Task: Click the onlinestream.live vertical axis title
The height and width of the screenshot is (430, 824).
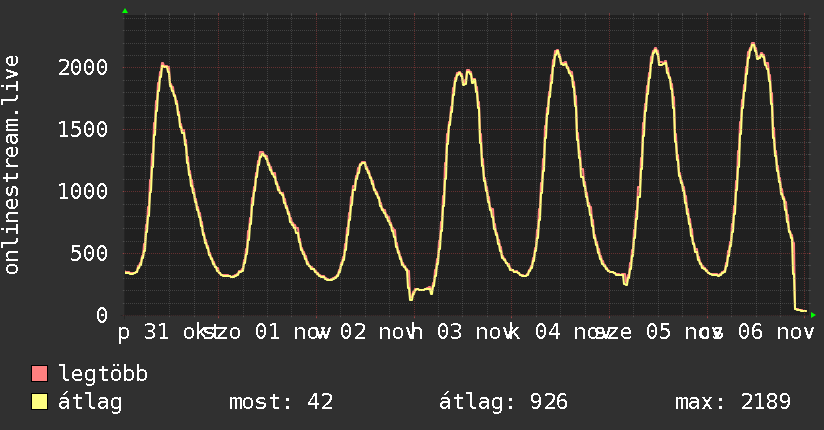Action: tap(11, 165)
